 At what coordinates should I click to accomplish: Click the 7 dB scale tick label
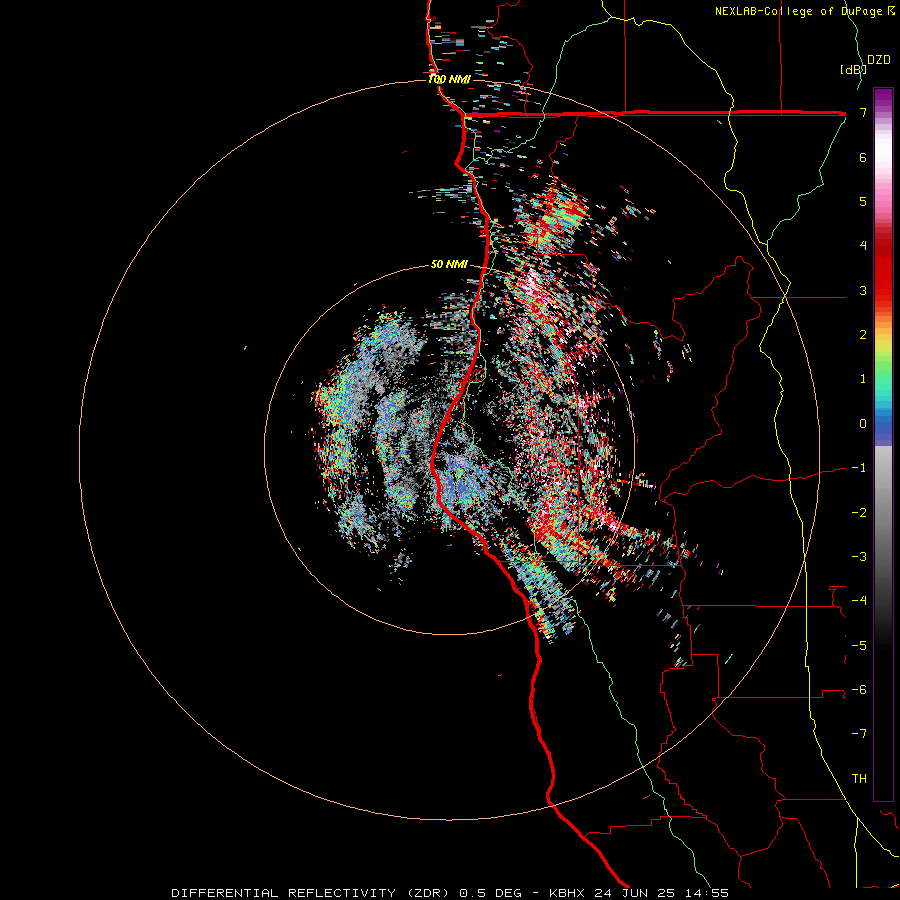[863, 112]
